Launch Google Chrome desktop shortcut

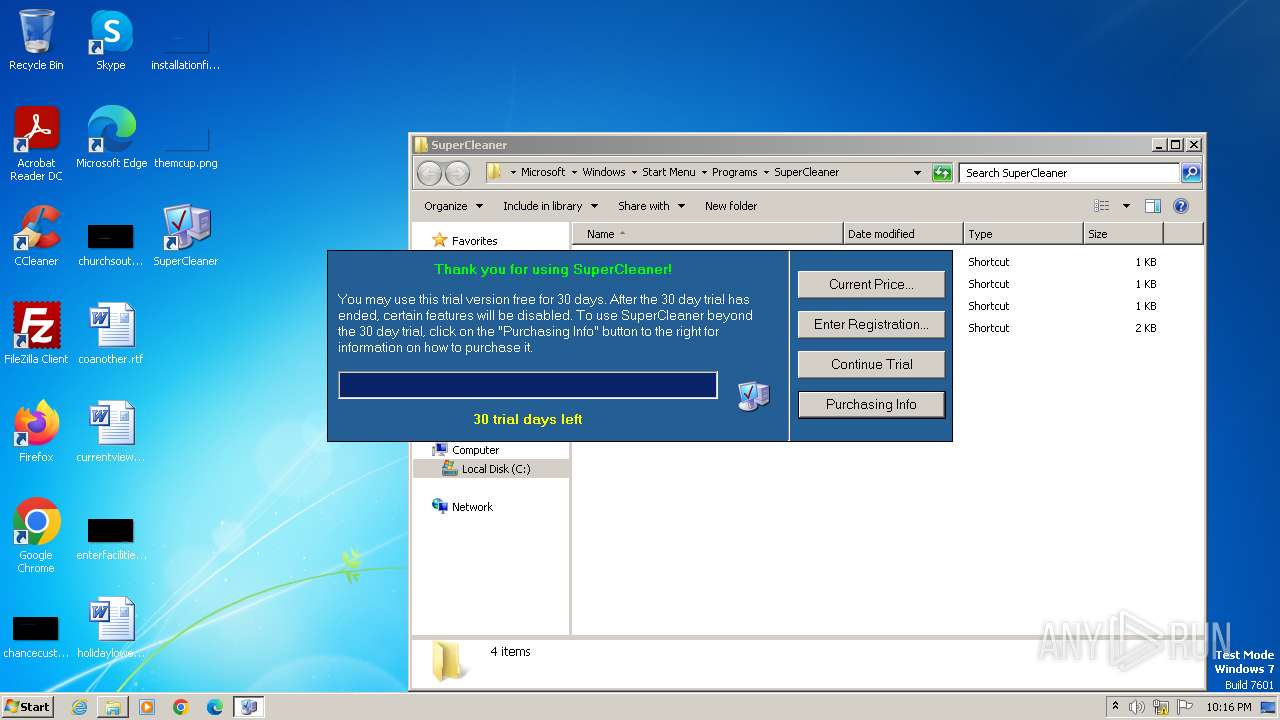point(36,535)
